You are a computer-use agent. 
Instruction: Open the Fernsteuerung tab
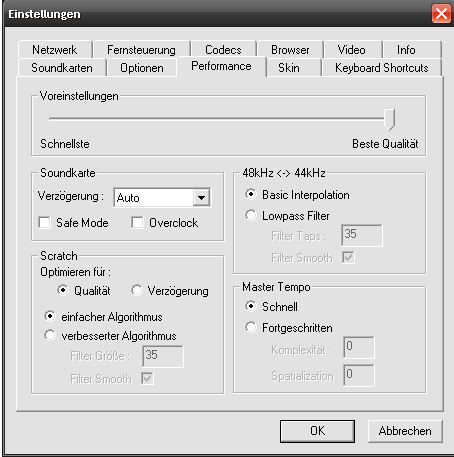pyautogui.click(x=141, y=50)
